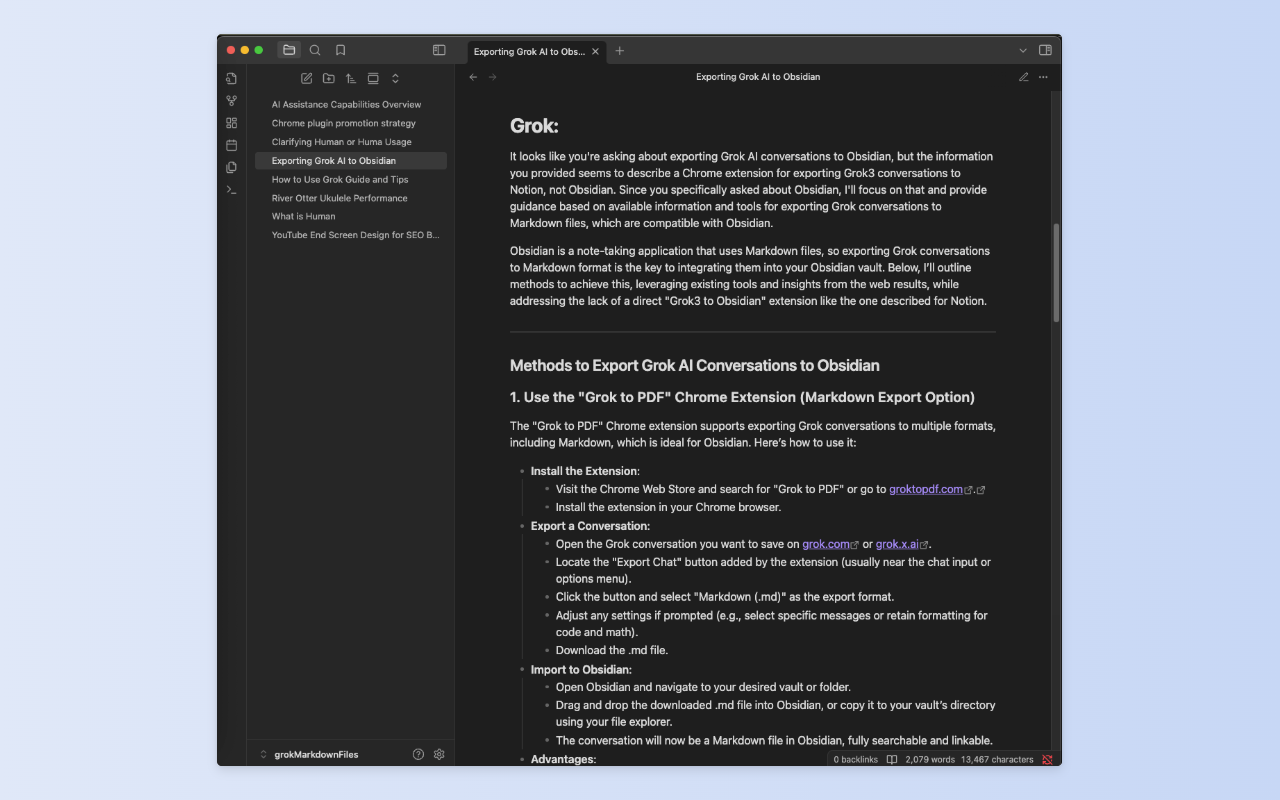Image resolution: width=1280 pixels, height=800 pixels.
Task: Click the Grok: heading
Action: (x=534, y=126)
